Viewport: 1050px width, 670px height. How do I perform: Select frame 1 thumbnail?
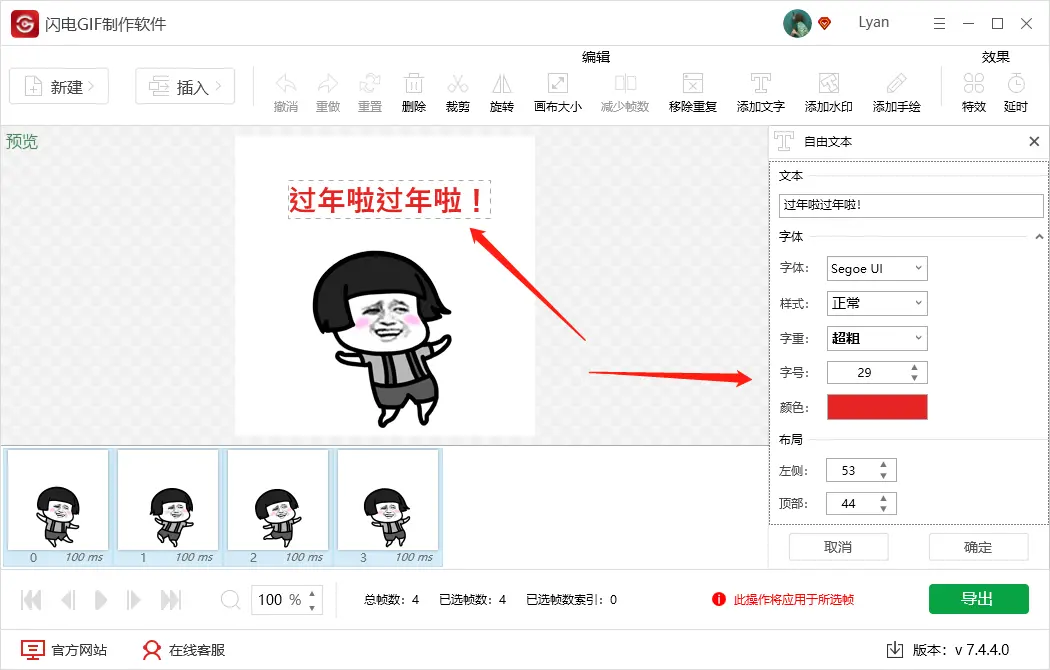[168, 507]
